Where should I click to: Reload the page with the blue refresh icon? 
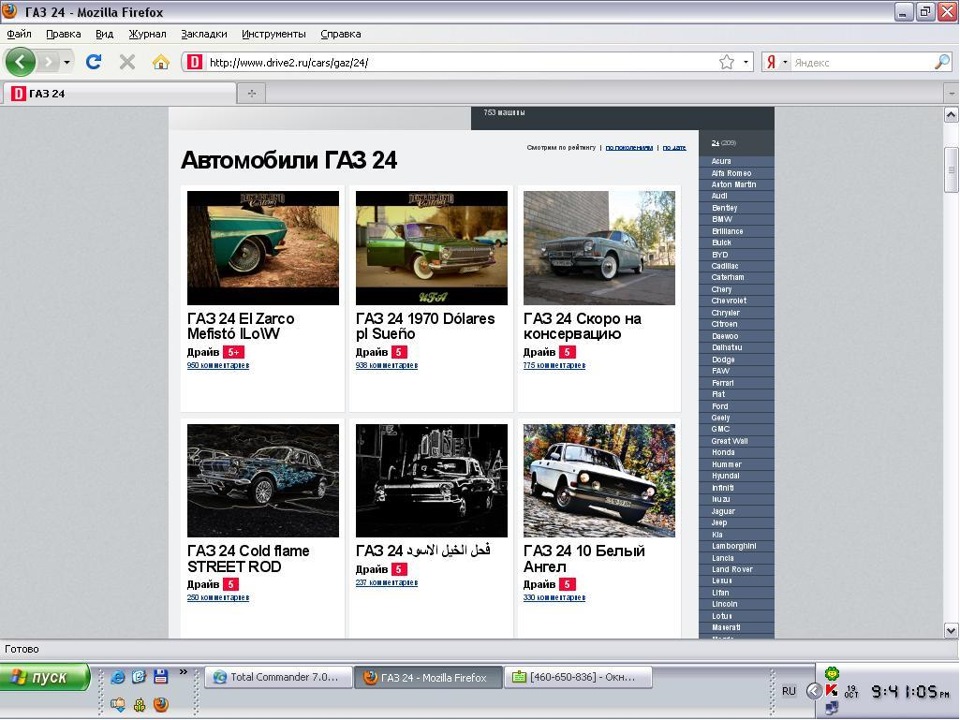click(94, 62)
